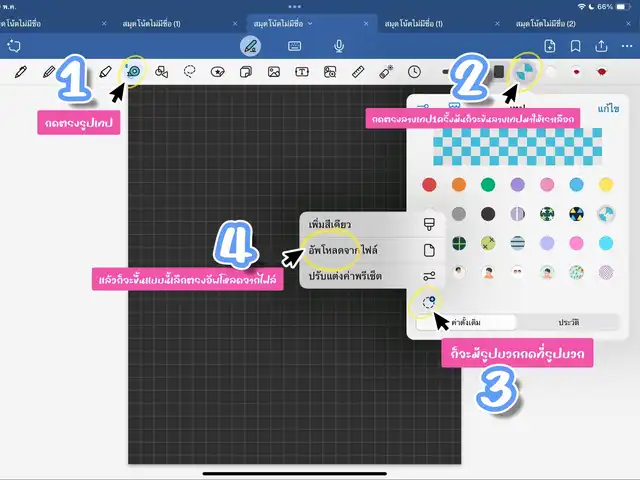Select the Text box tool

(301, 72)
